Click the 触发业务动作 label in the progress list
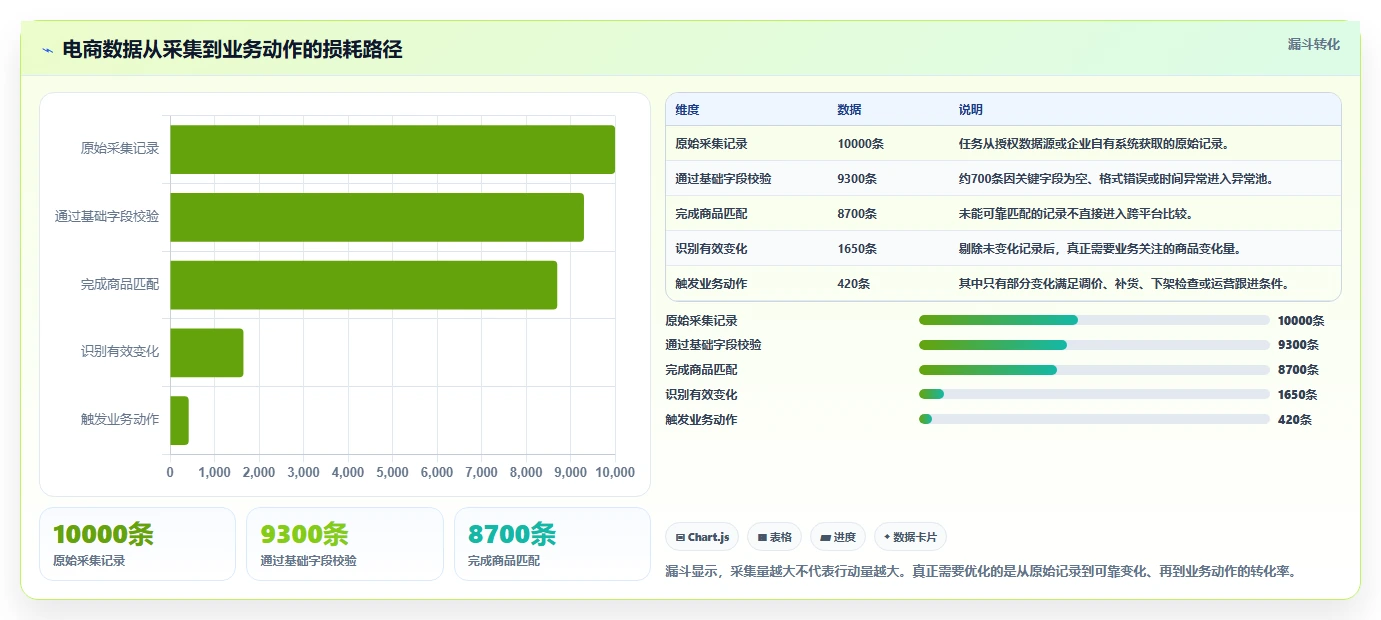The height and width of the screenshot is (620, 1381). (701, 420)
